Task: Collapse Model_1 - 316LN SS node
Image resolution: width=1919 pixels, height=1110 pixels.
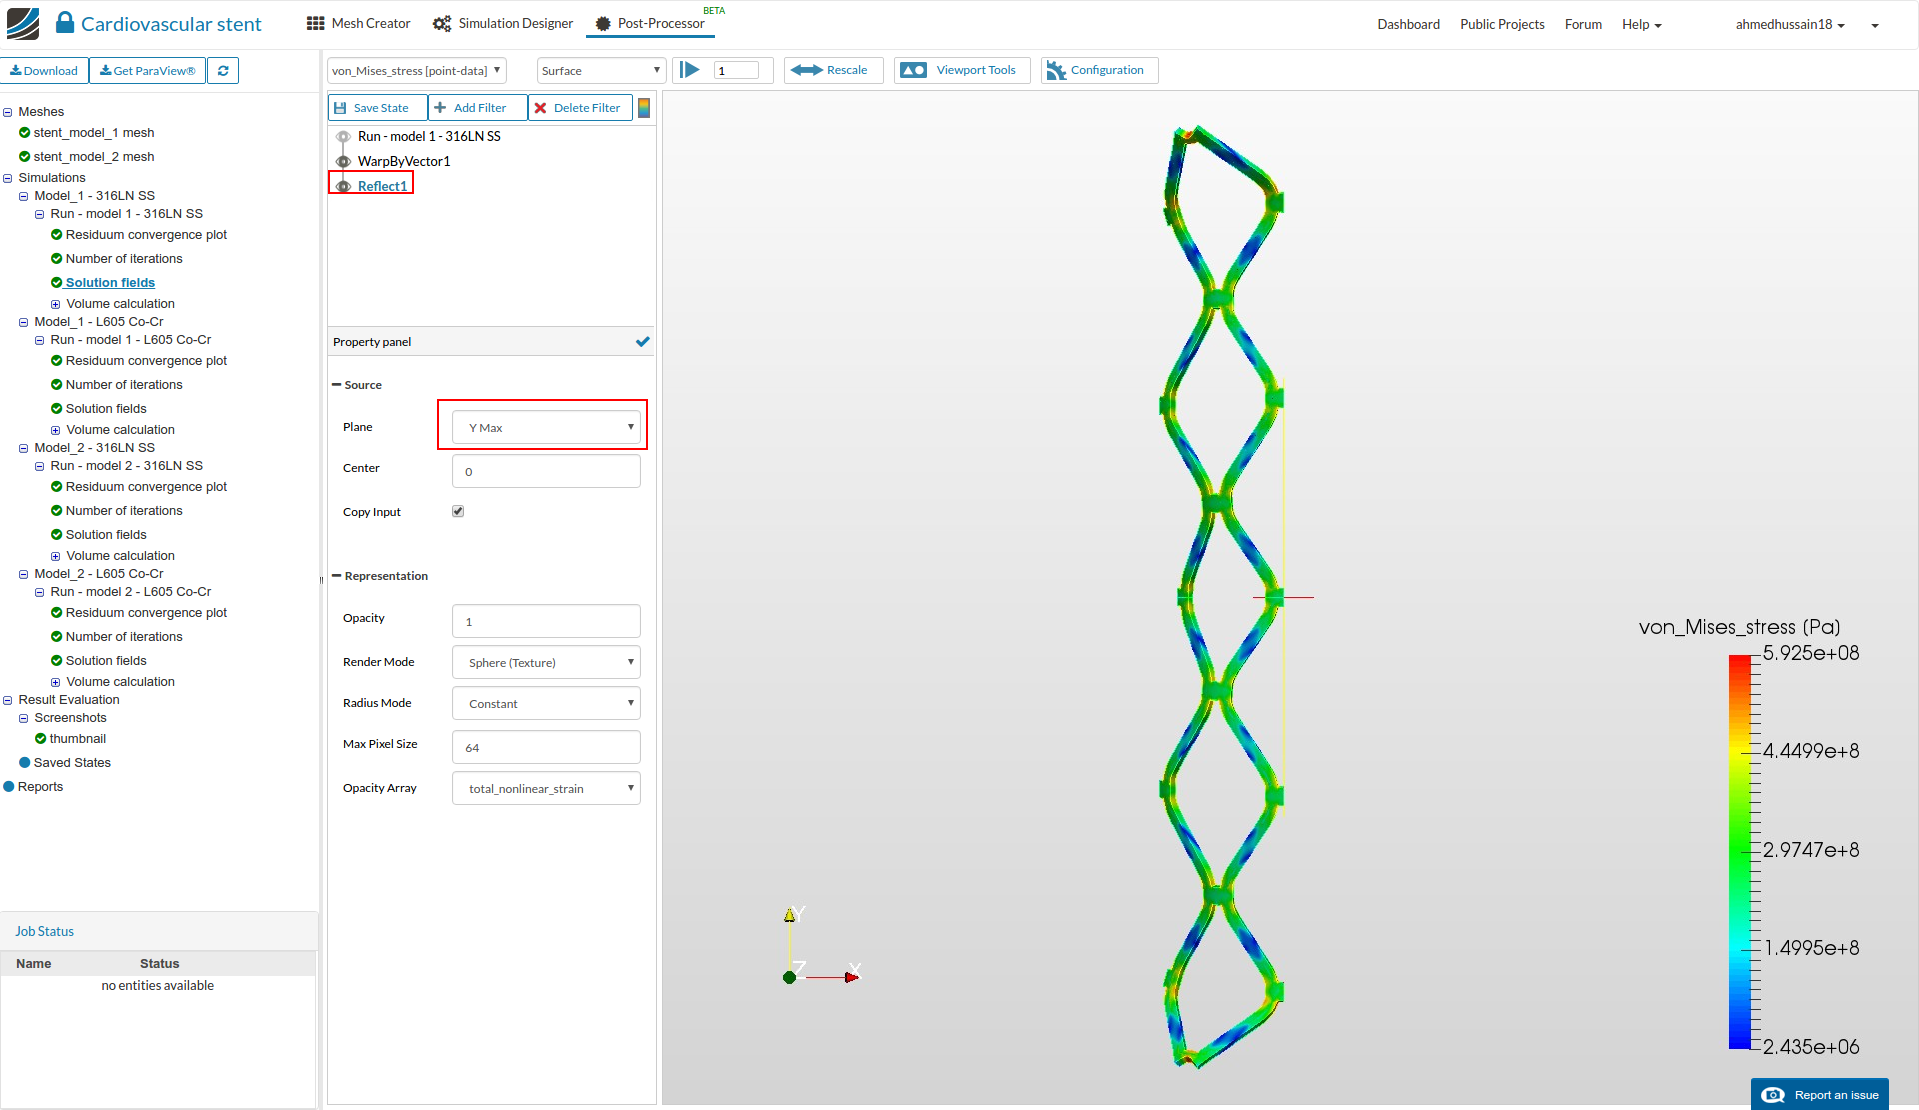Action: [24, 196]
